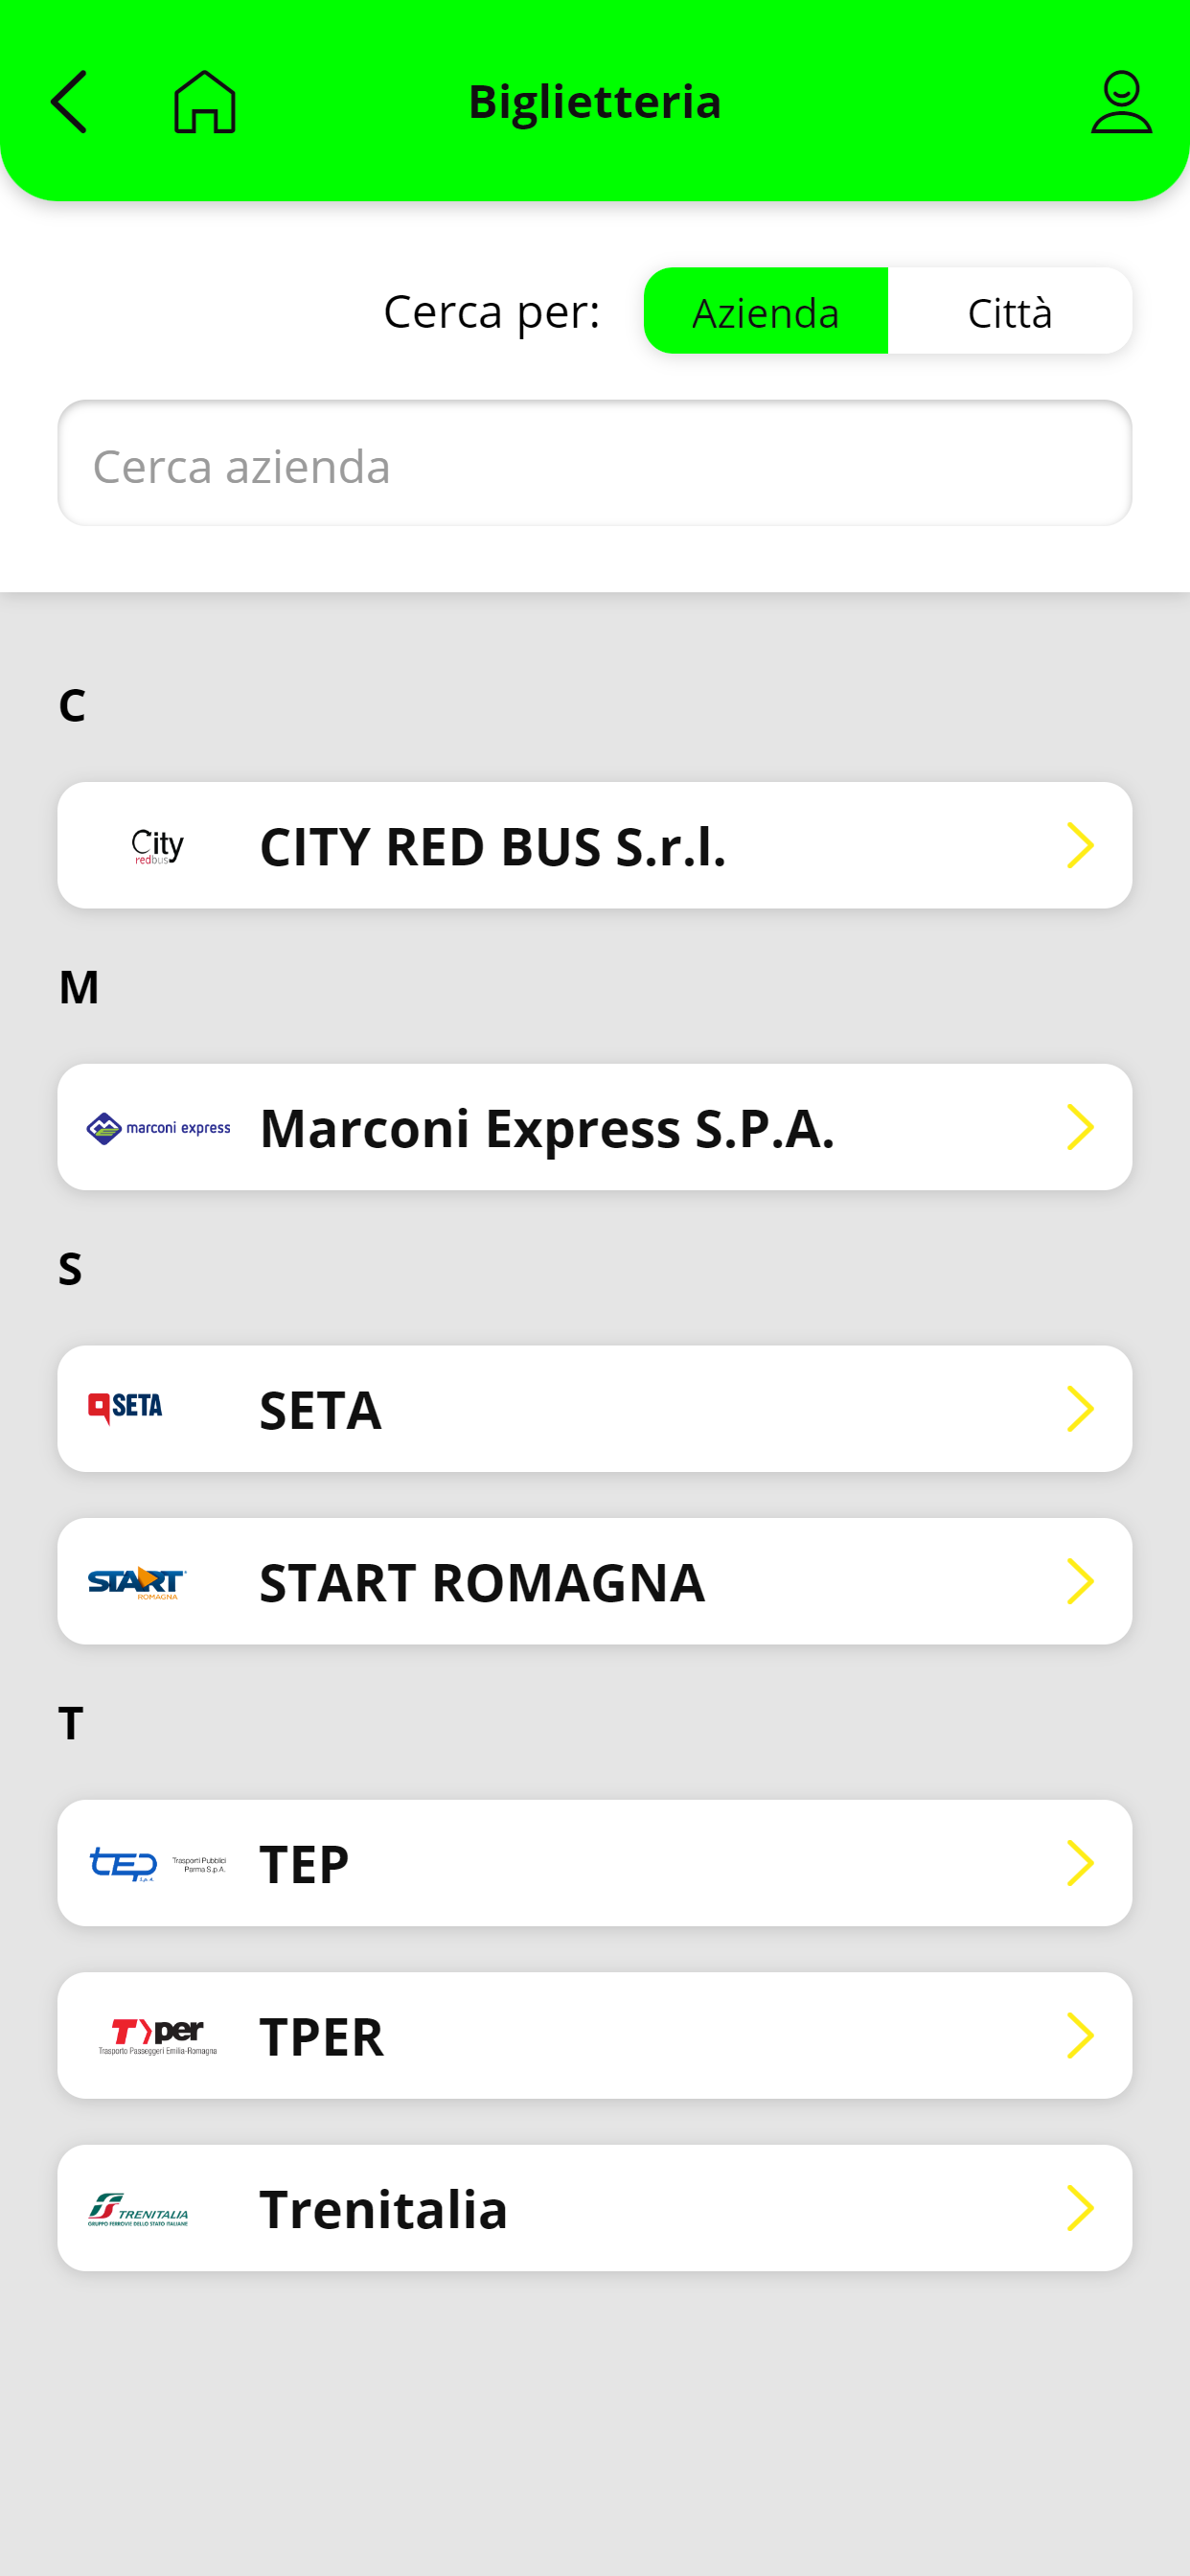
Task: Open the user profile icon
Action: [1121, 102]
